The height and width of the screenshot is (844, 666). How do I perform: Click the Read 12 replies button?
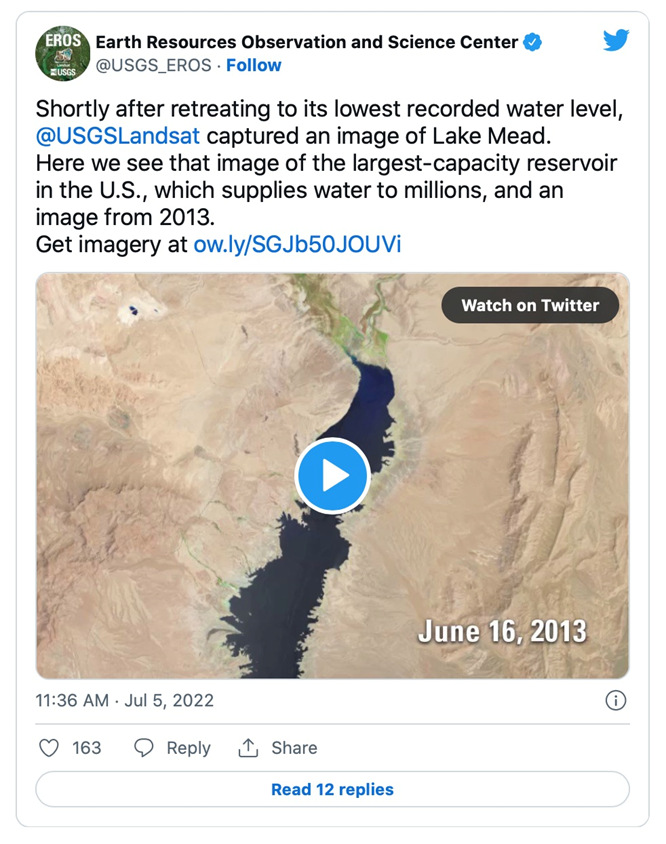tap(332, 789)
